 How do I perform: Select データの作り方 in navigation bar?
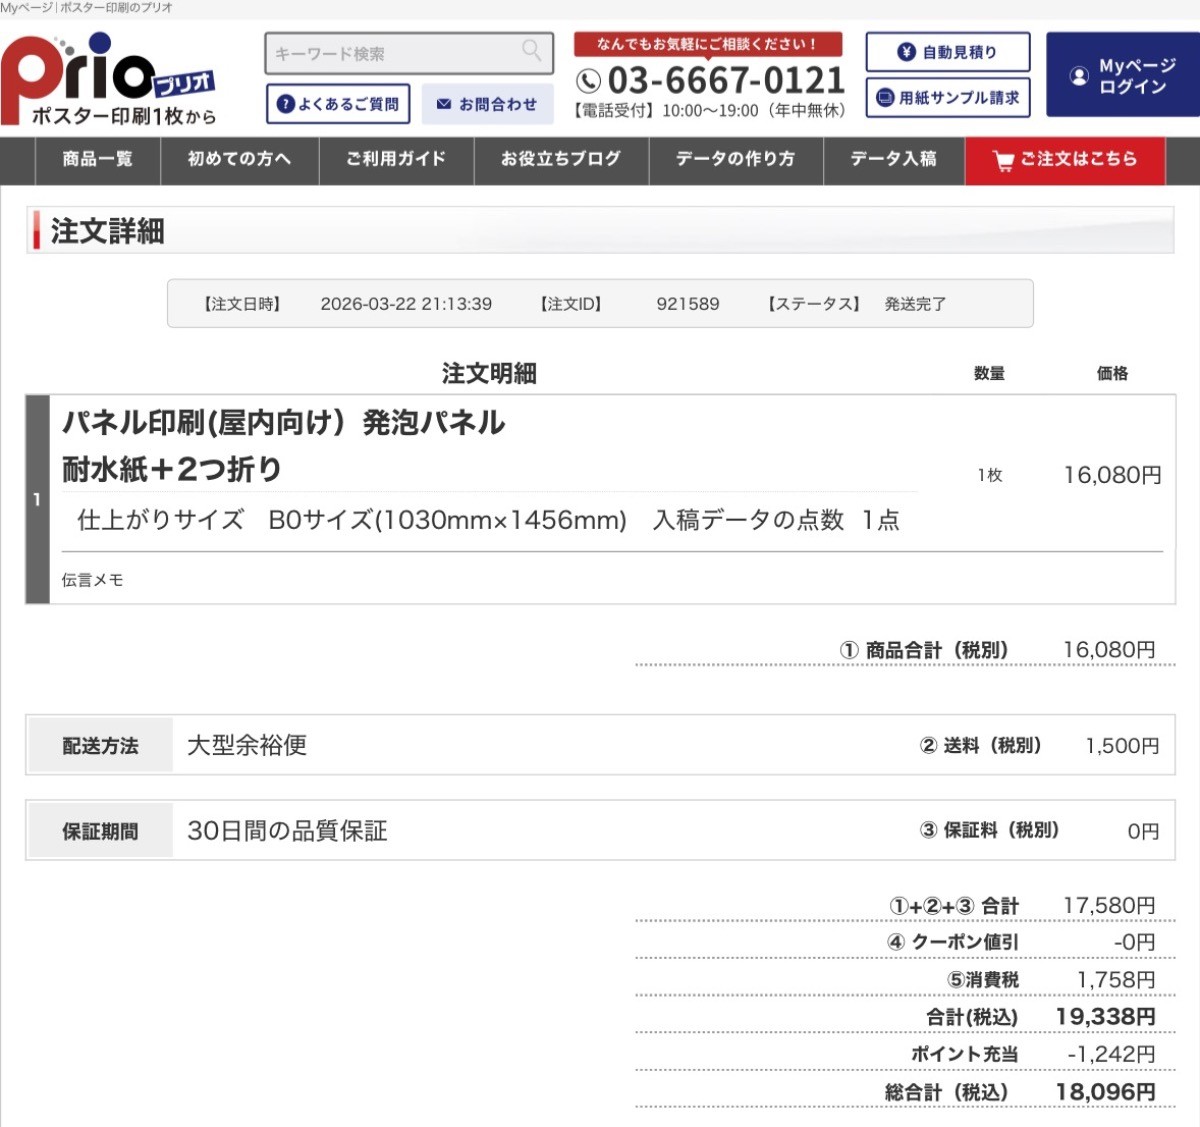735,159
